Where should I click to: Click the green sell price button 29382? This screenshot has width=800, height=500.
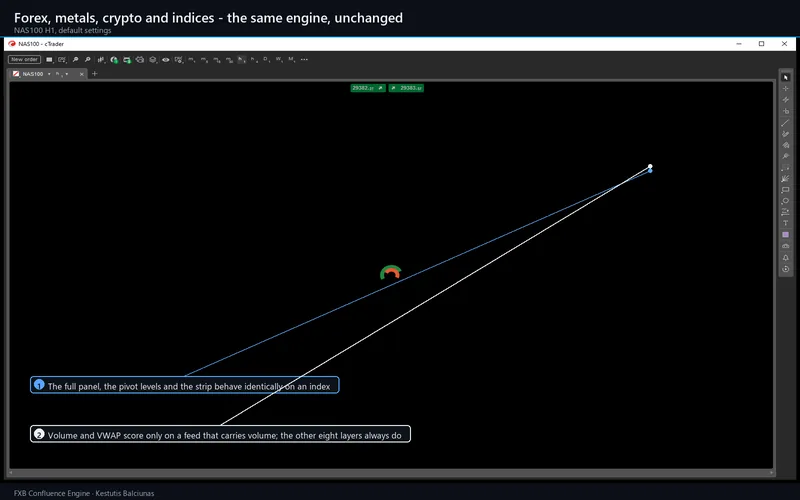(x=368, y=88)
